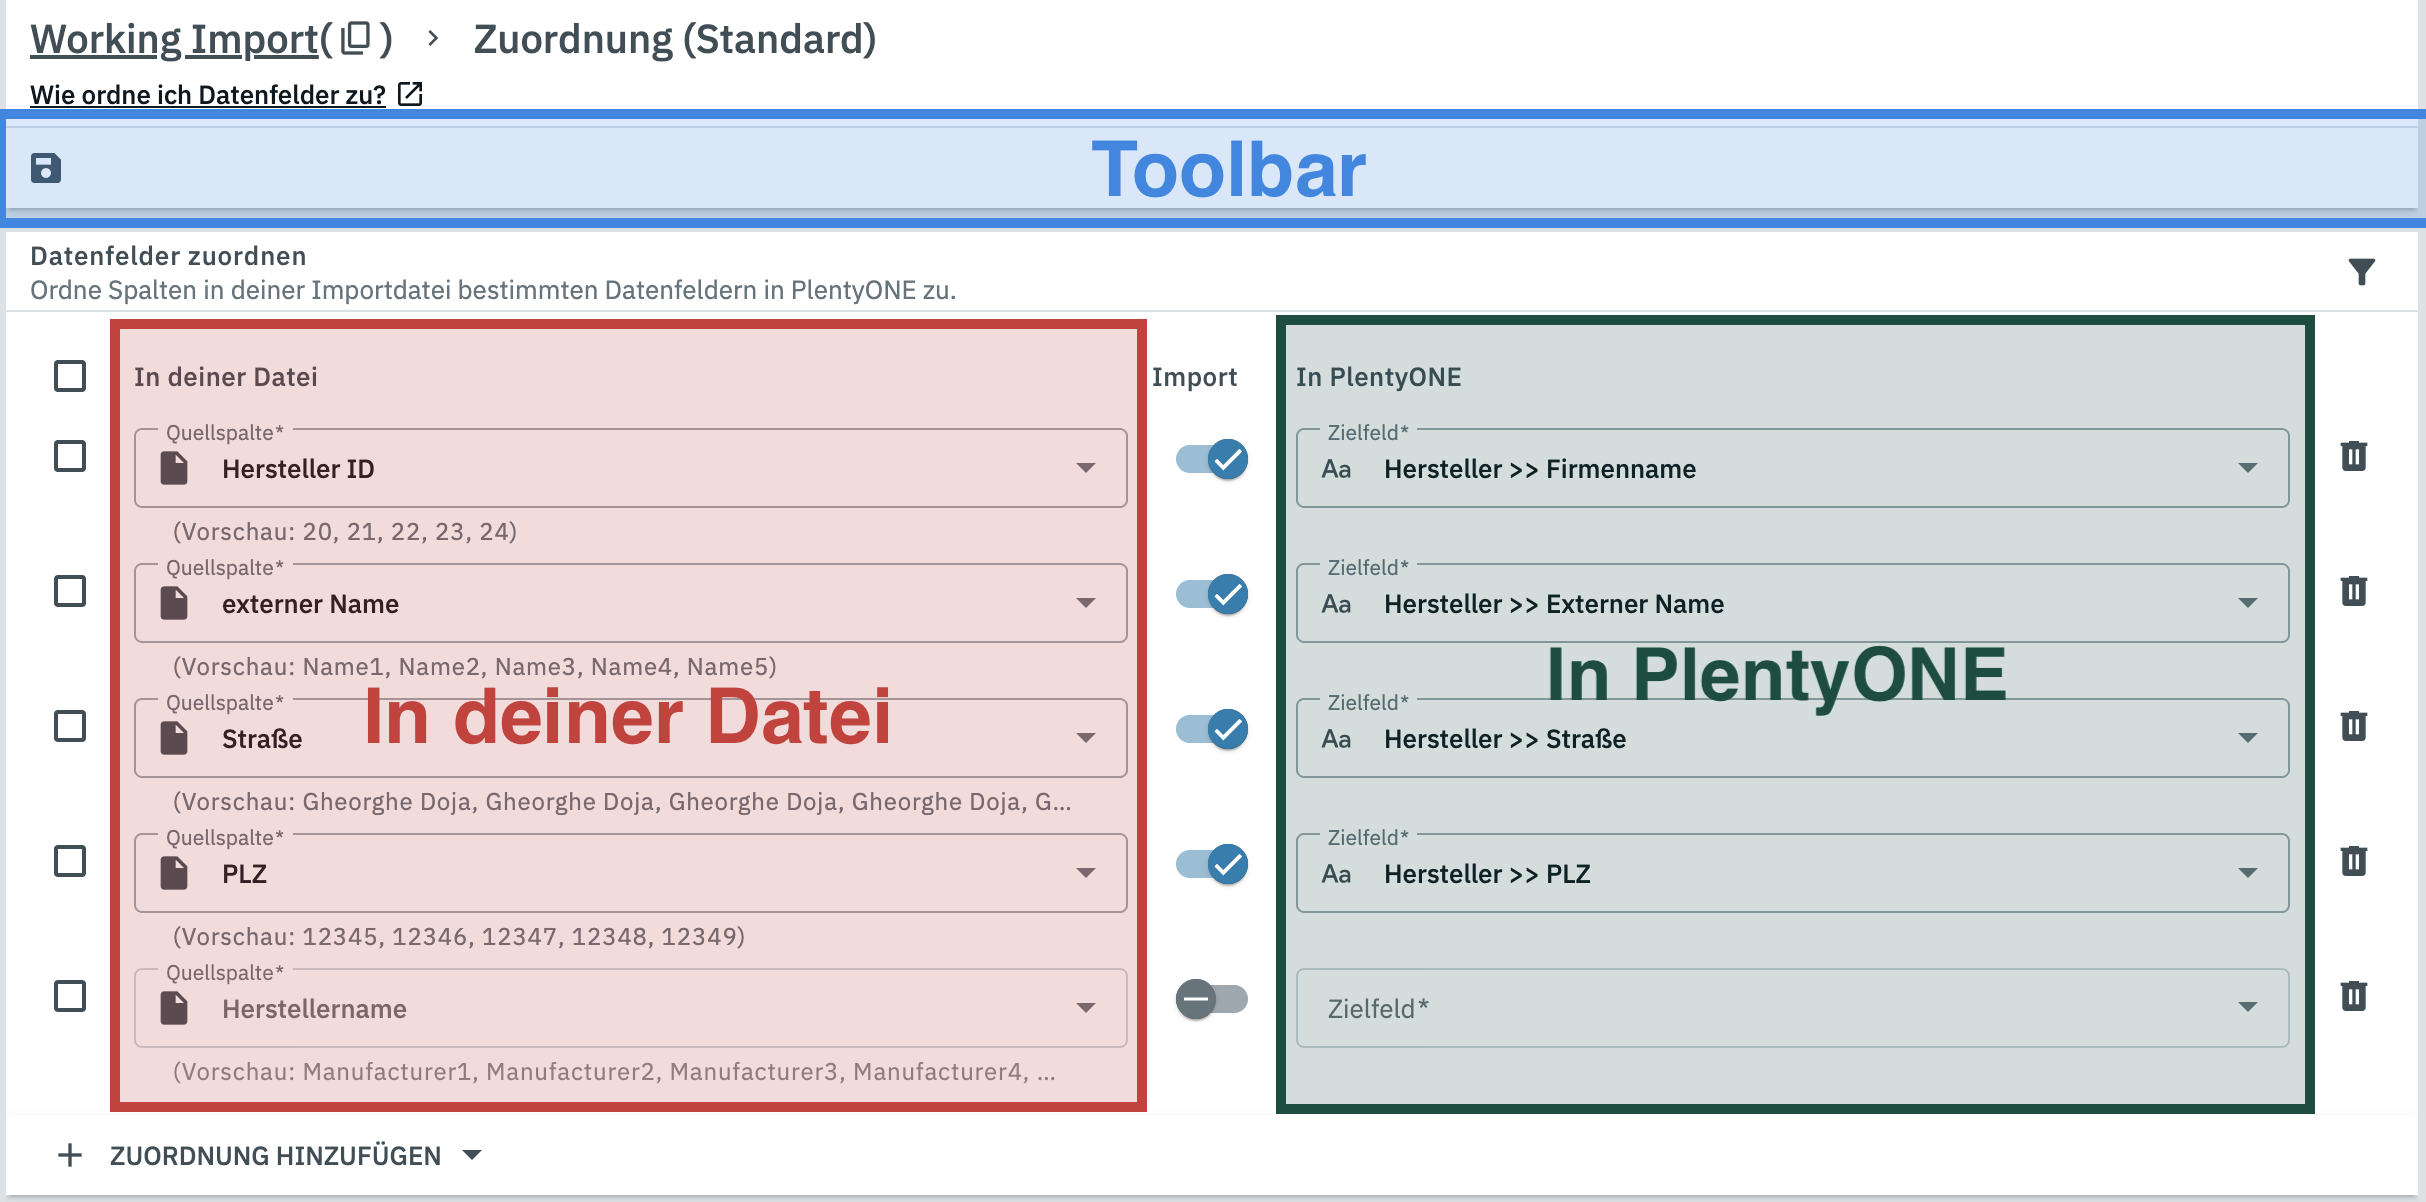This screenshot has width=2426, height=1202.
Task: Delete the Herstellername mapping row
Action: pos(2353,996)
